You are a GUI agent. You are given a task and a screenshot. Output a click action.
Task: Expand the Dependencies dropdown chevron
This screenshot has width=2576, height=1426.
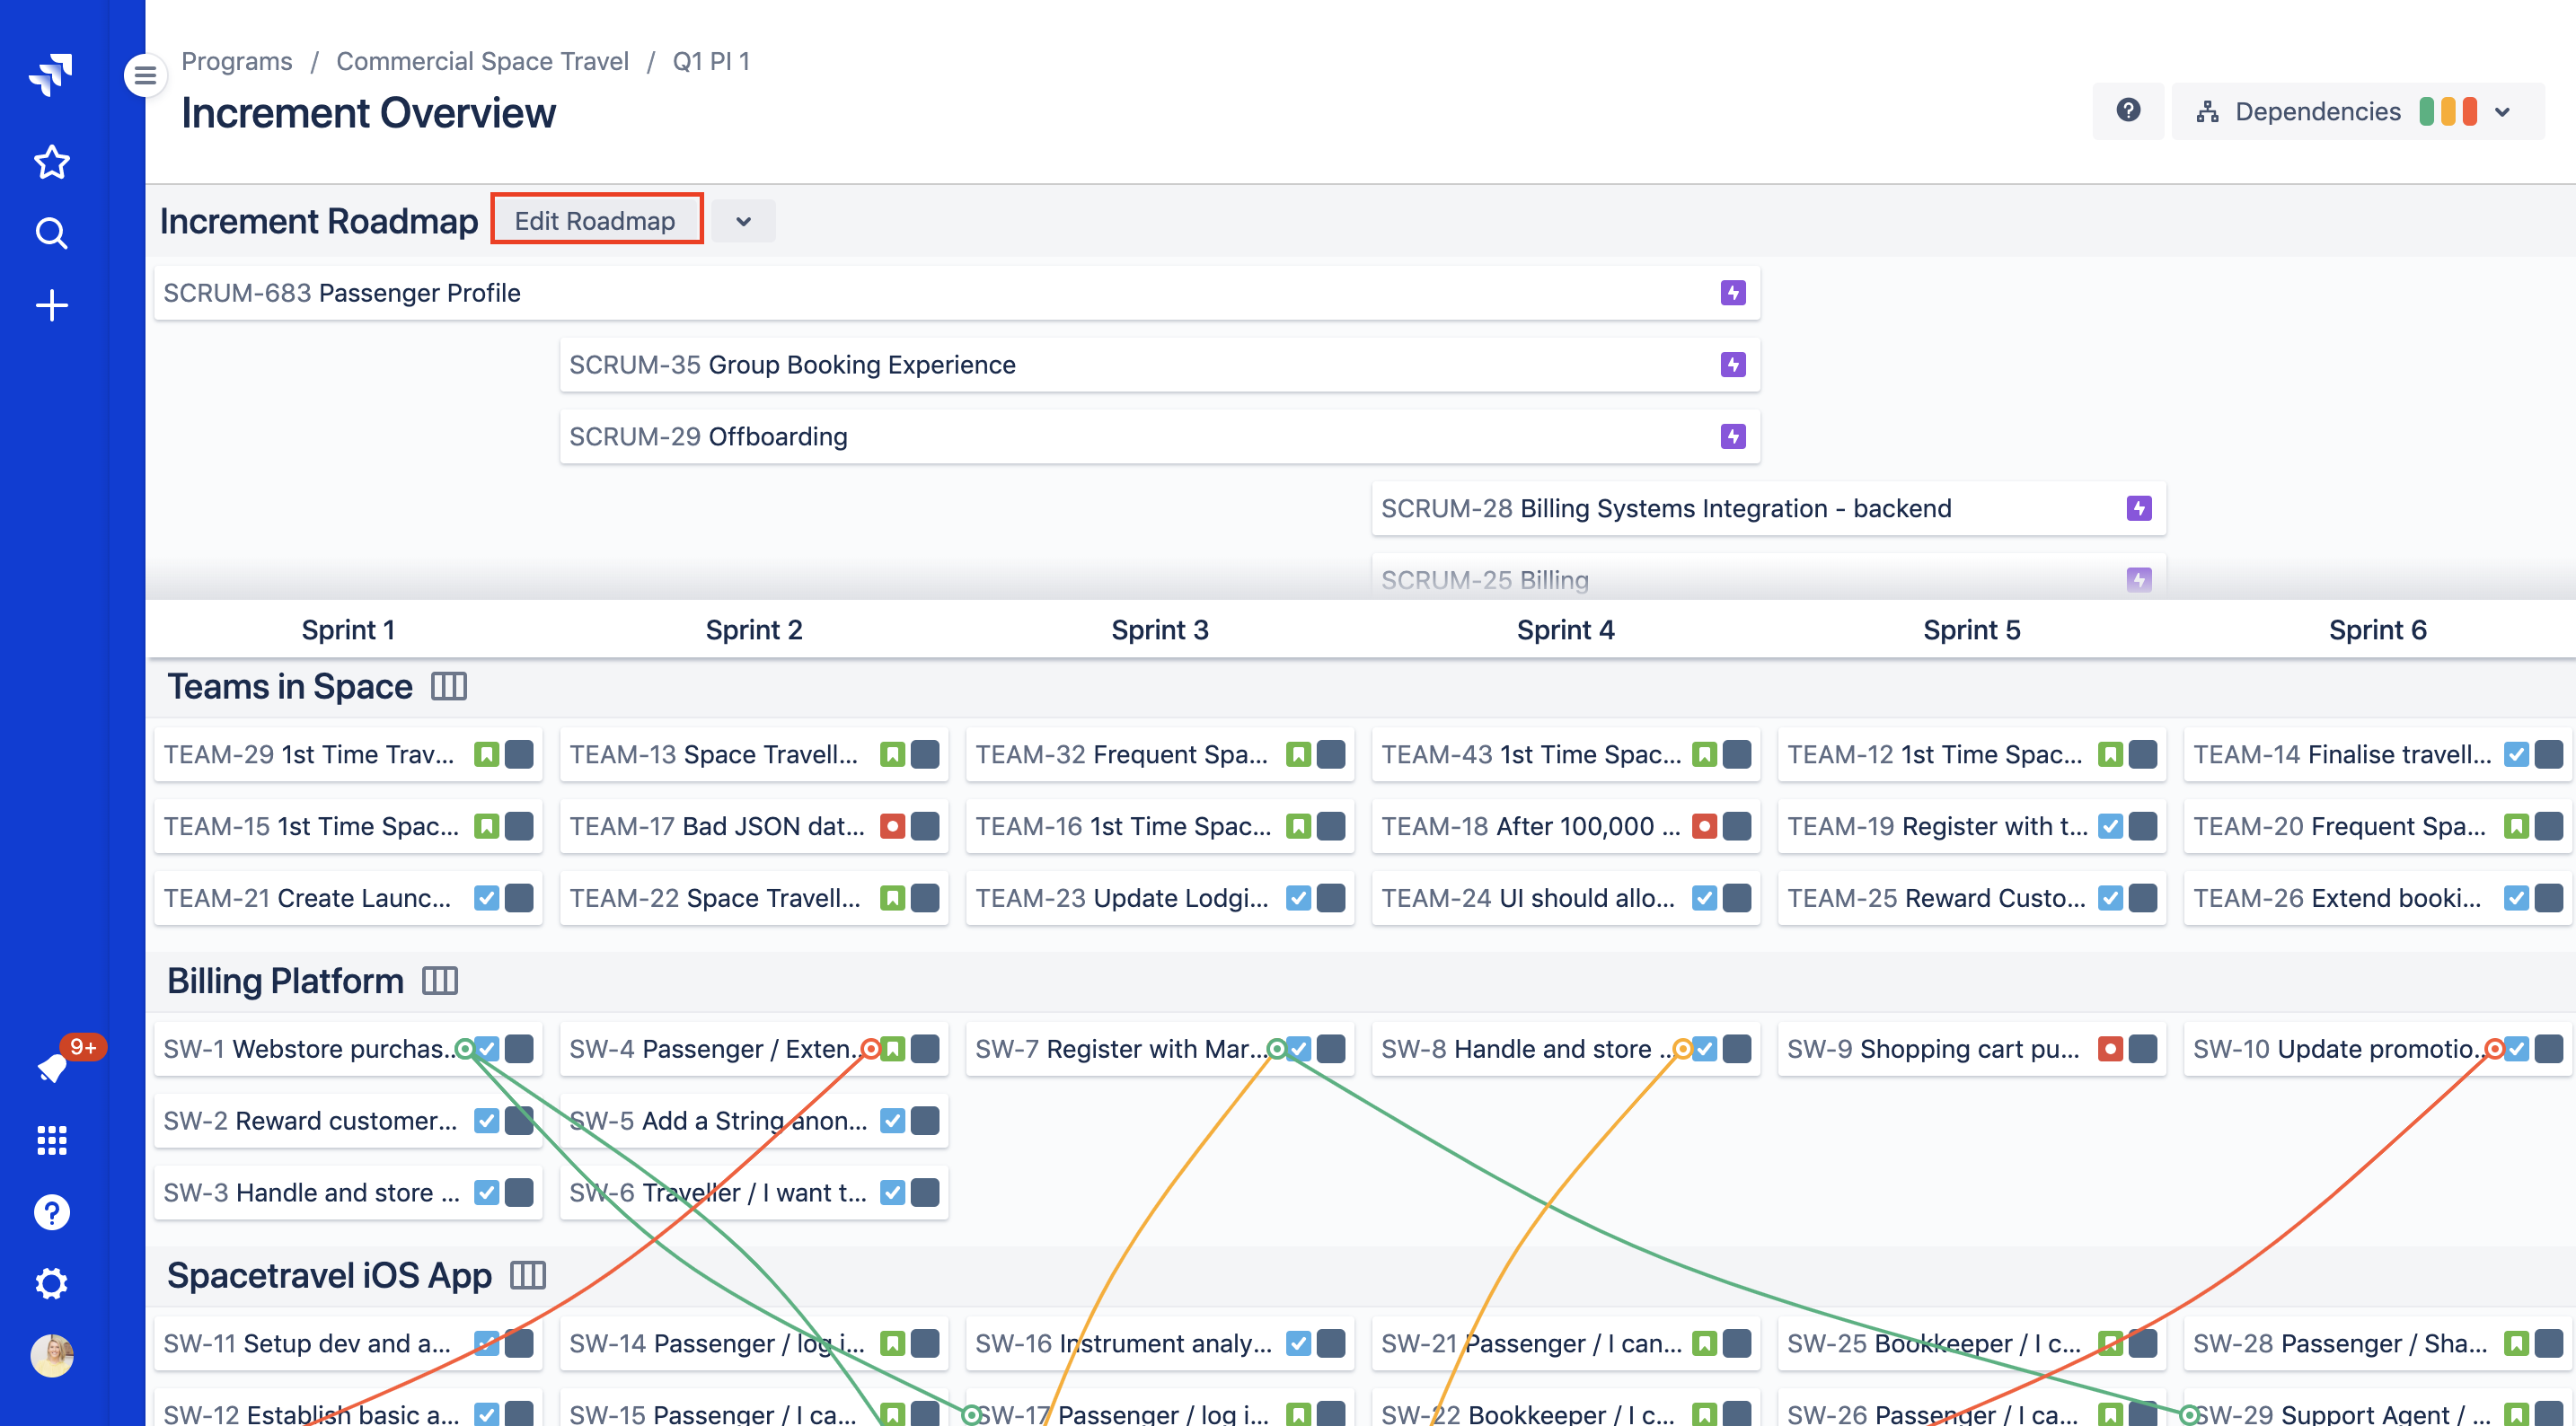[2502, 112]
